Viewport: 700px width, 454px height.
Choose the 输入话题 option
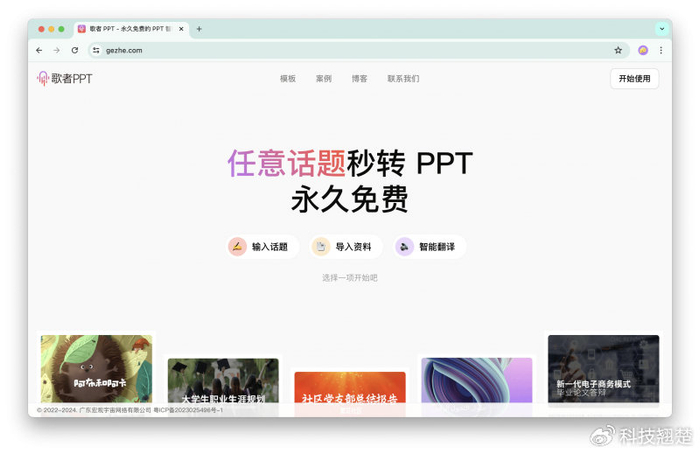262,246
